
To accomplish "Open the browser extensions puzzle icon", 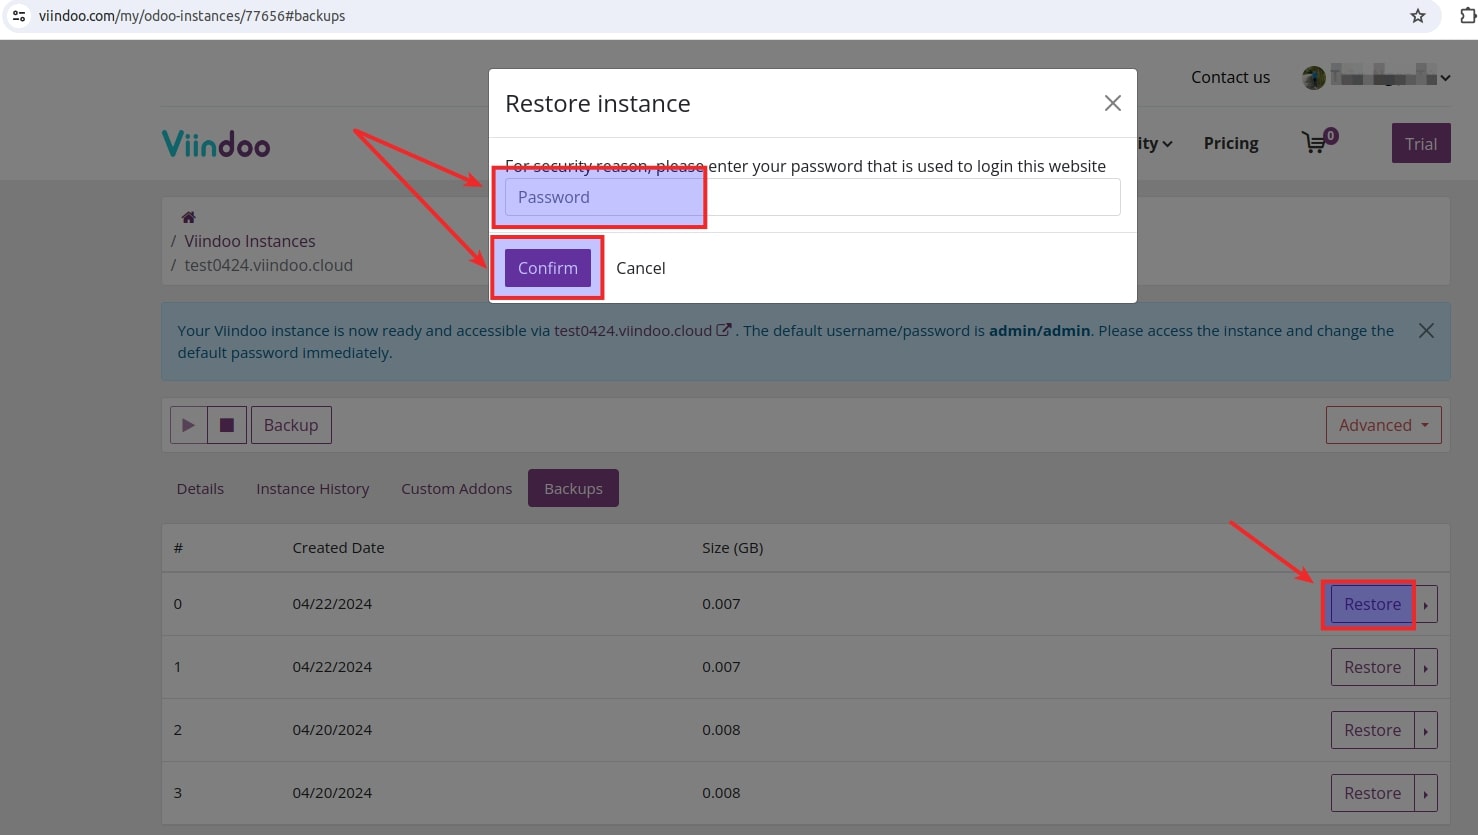I will tap(1467, 16).
